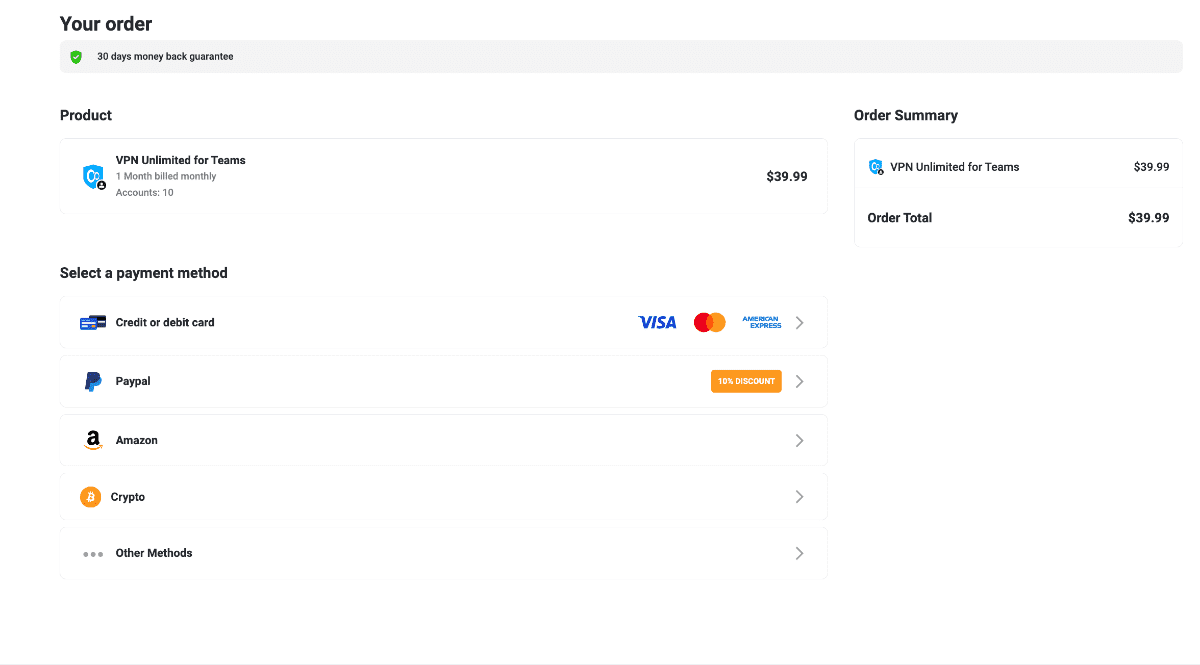Select the Credit or debit card label
Image resolution: width=1200 pixels, height=665 pixels.
pos(165,323)
